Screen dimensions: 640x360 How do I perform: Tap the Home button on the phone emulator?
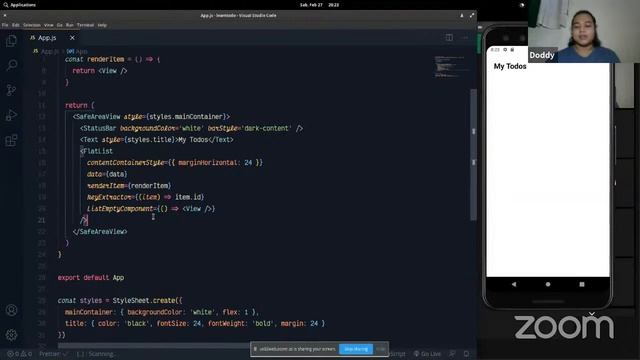coord(548,284)
